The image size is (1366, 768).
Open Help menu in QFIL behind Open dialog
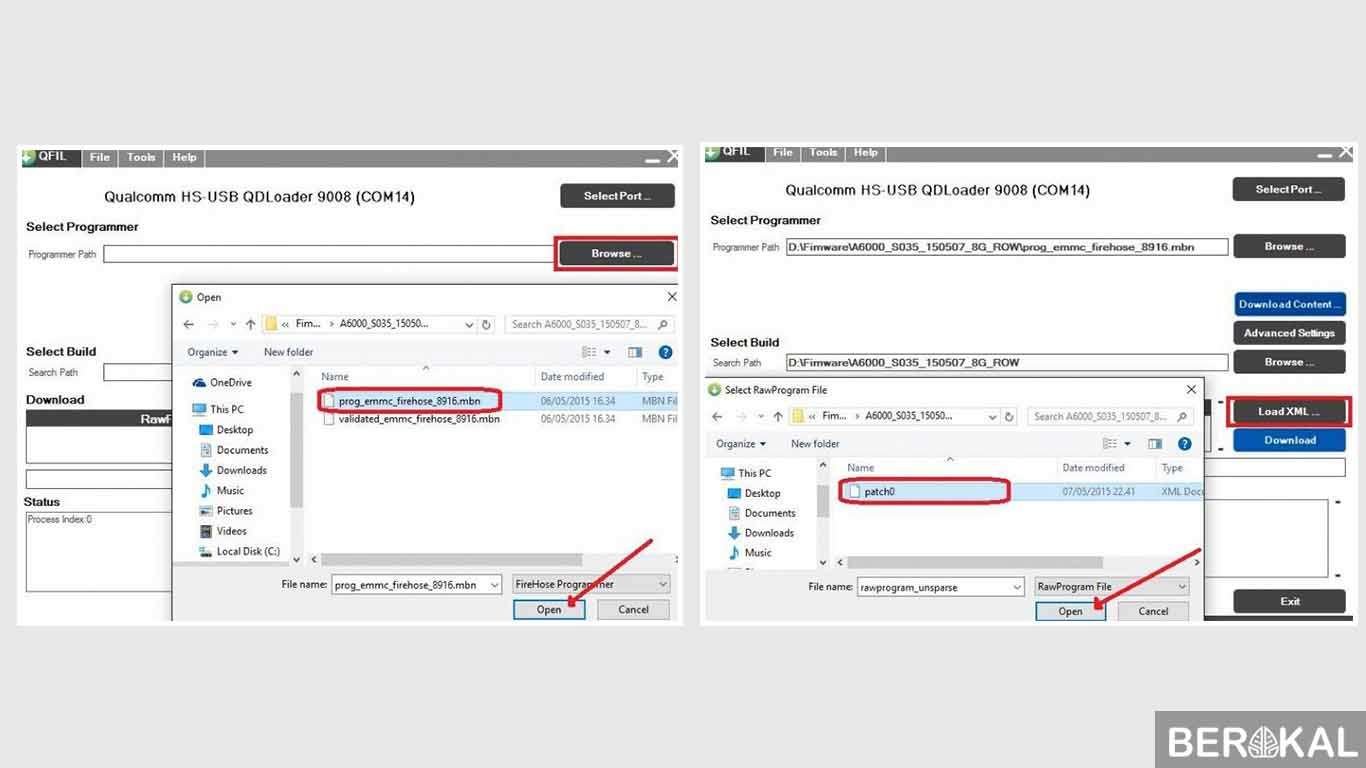coord(184,157)
